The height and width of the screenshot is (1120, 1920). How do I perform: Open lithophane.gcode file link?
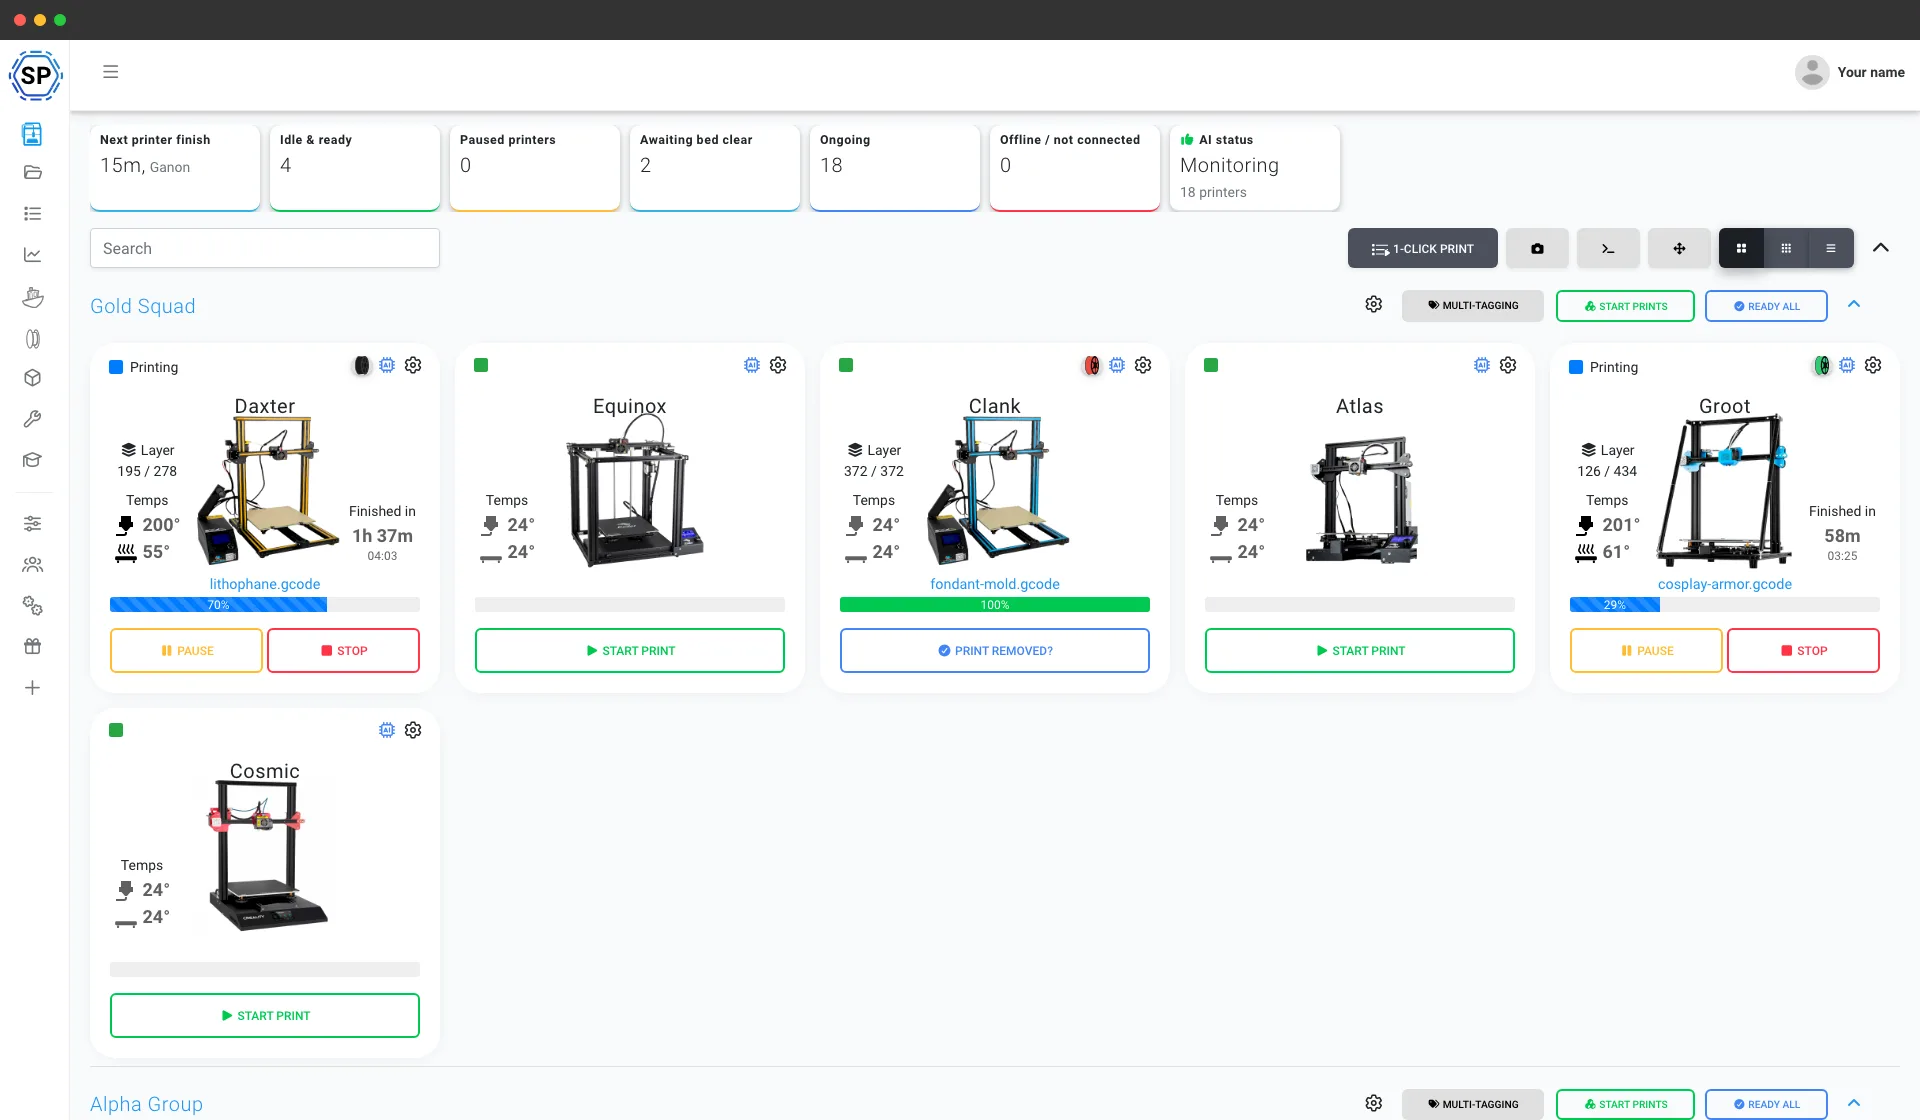click(265, 584)
